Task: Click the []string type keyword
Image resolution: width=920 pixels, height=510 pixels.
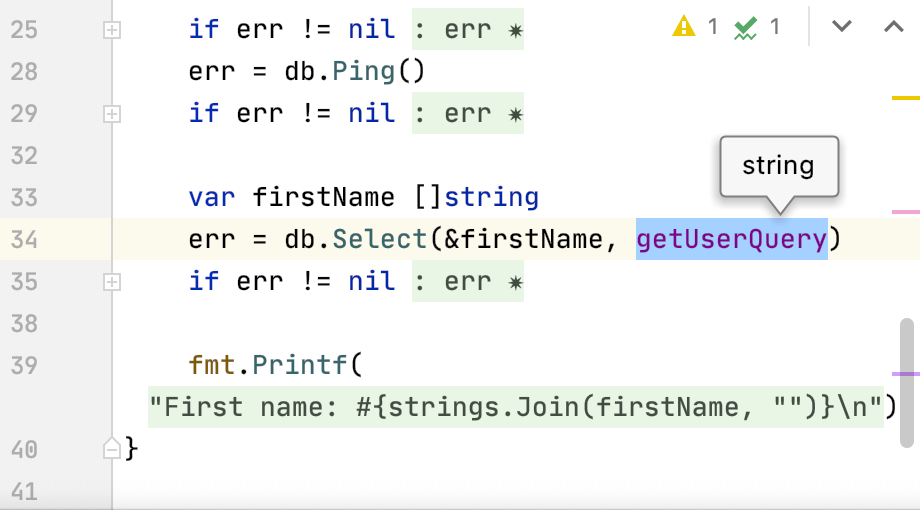Action: [476, 197]
